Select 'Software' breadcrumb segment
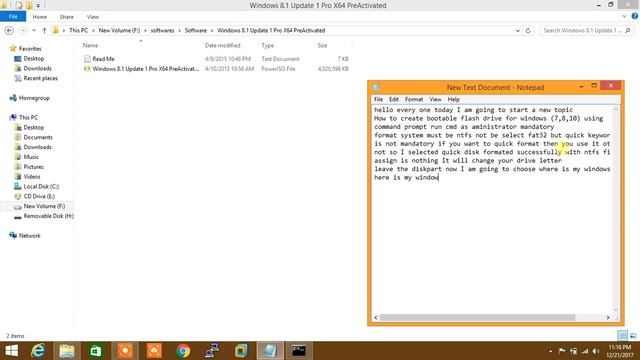 tap(196, 31)
